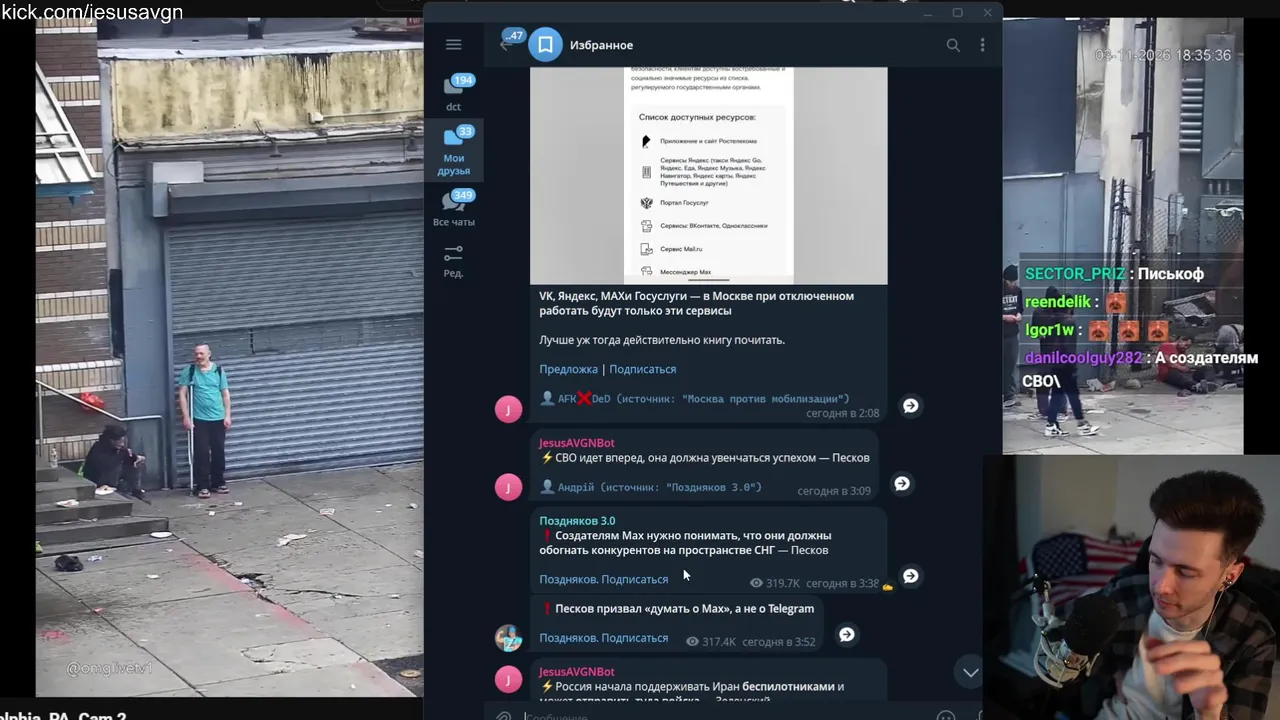
Task: Click the Избранное chat title
Action: (601, 45)
